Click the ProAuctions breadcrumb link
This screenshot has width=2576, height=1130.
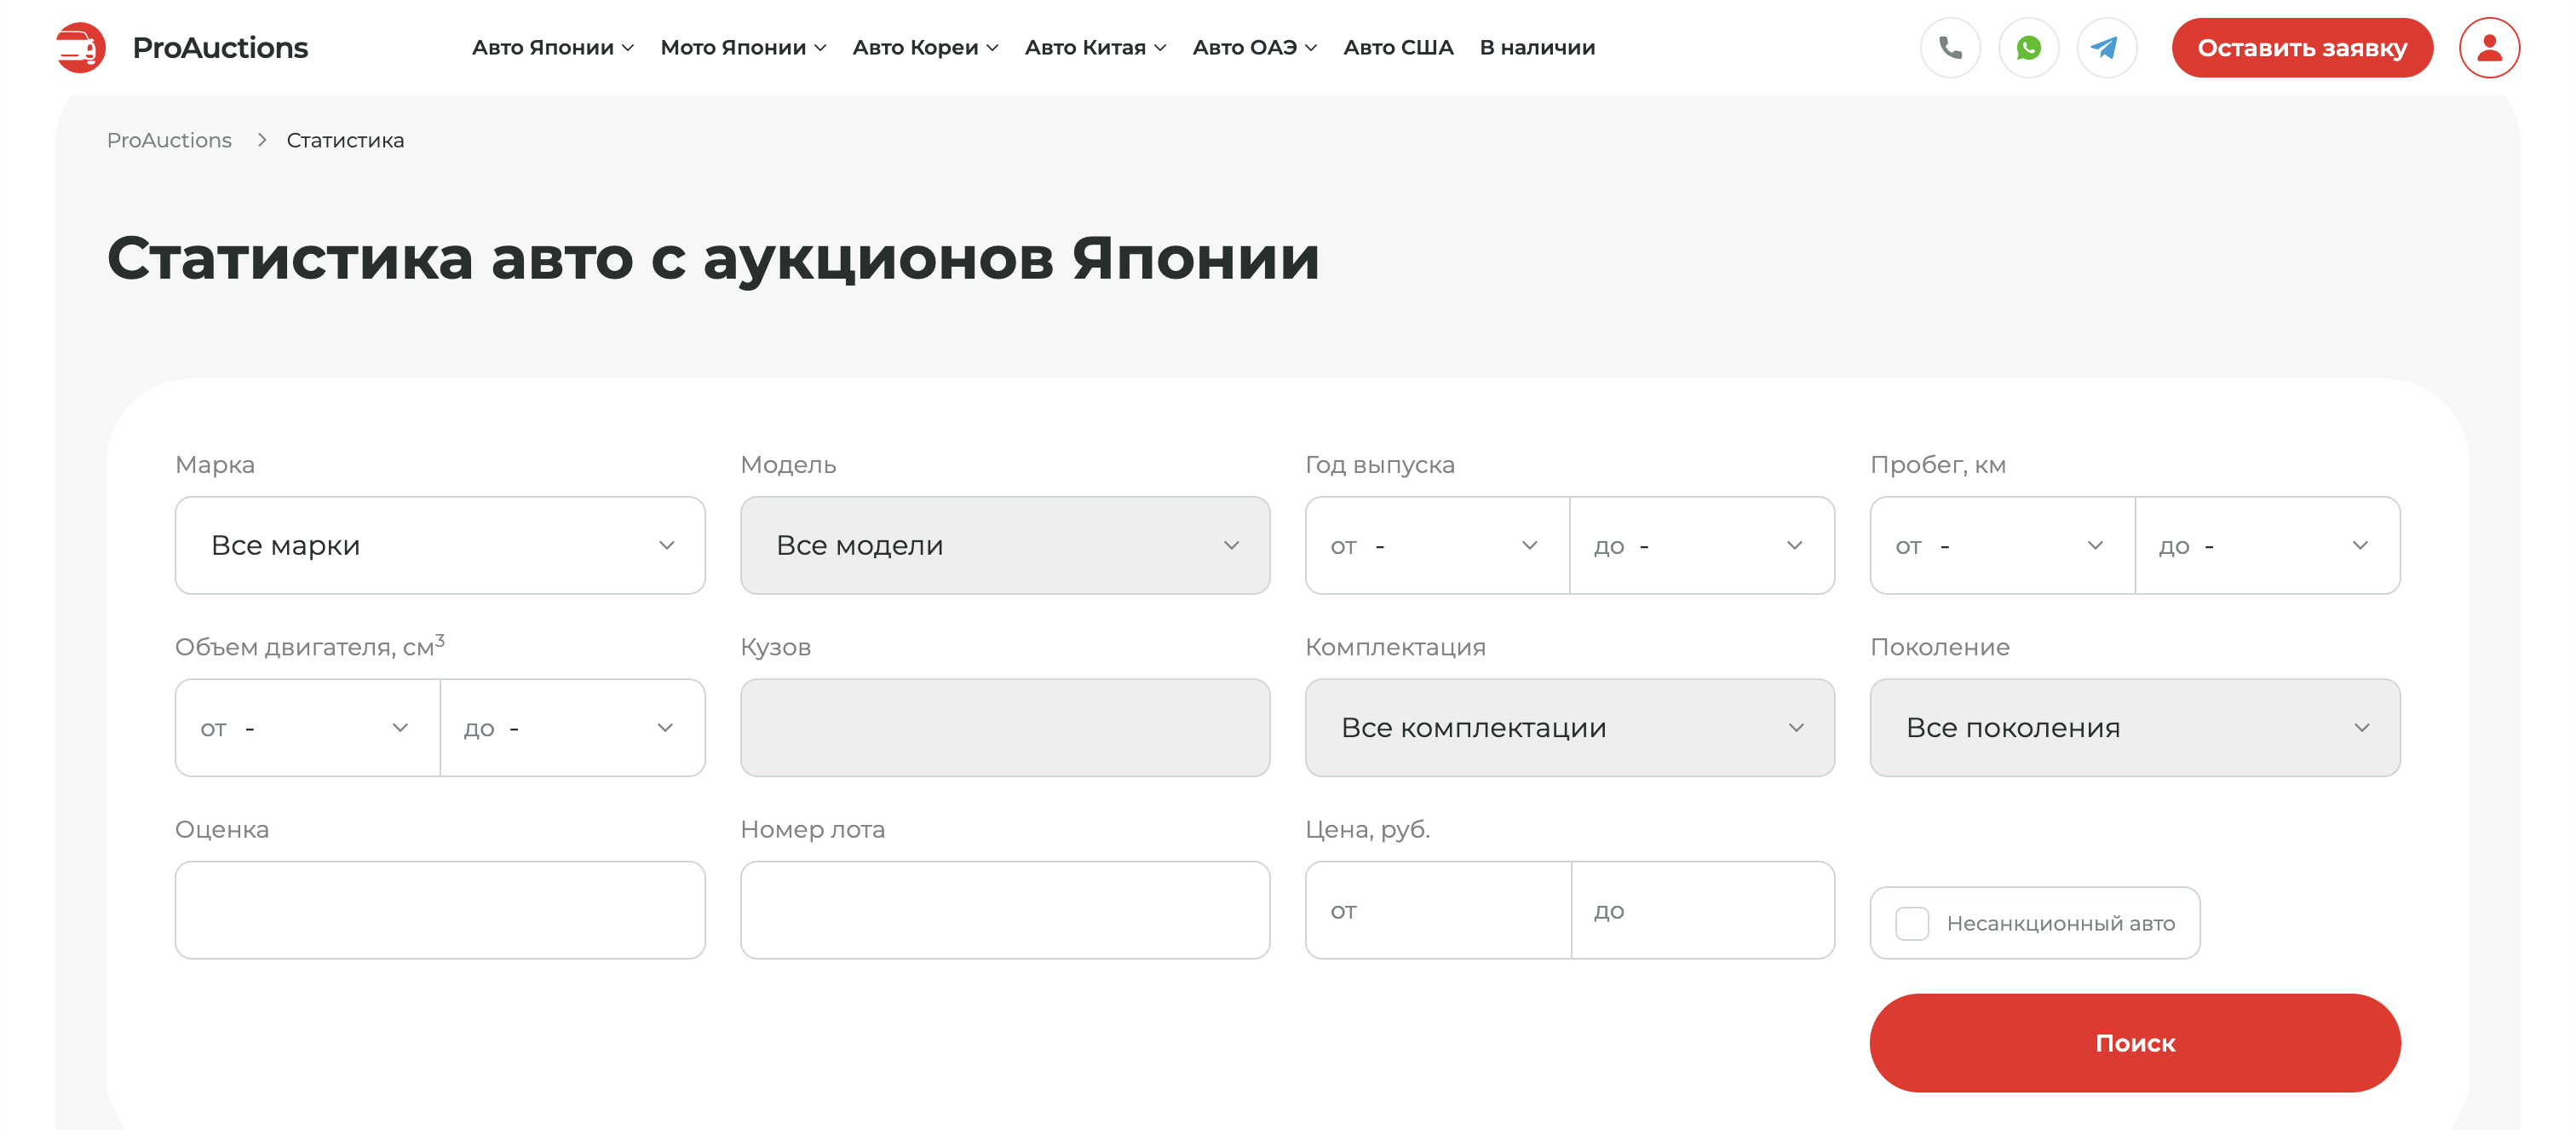169,140
